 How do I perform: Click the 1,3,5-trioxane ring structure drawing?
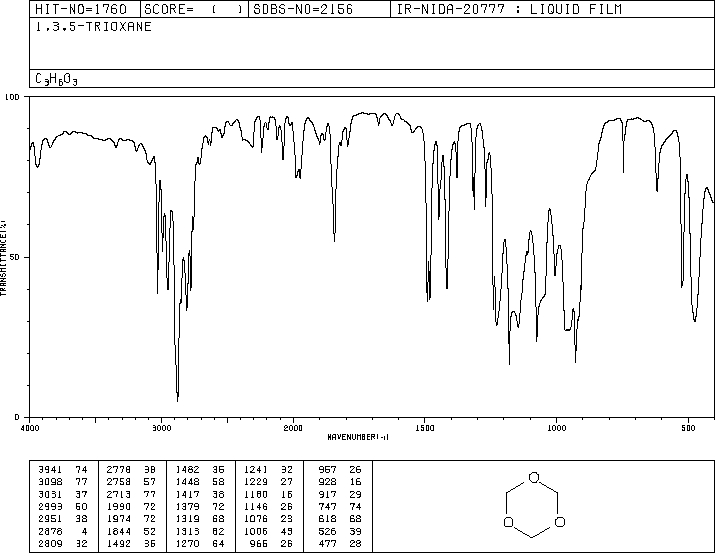click(534, 505)
